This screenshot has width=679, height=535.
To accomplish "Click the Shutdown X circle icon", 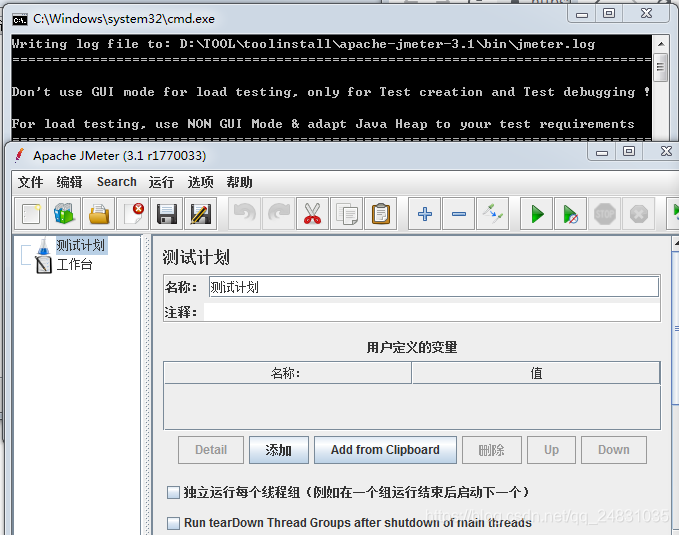I will pos(639,214).
